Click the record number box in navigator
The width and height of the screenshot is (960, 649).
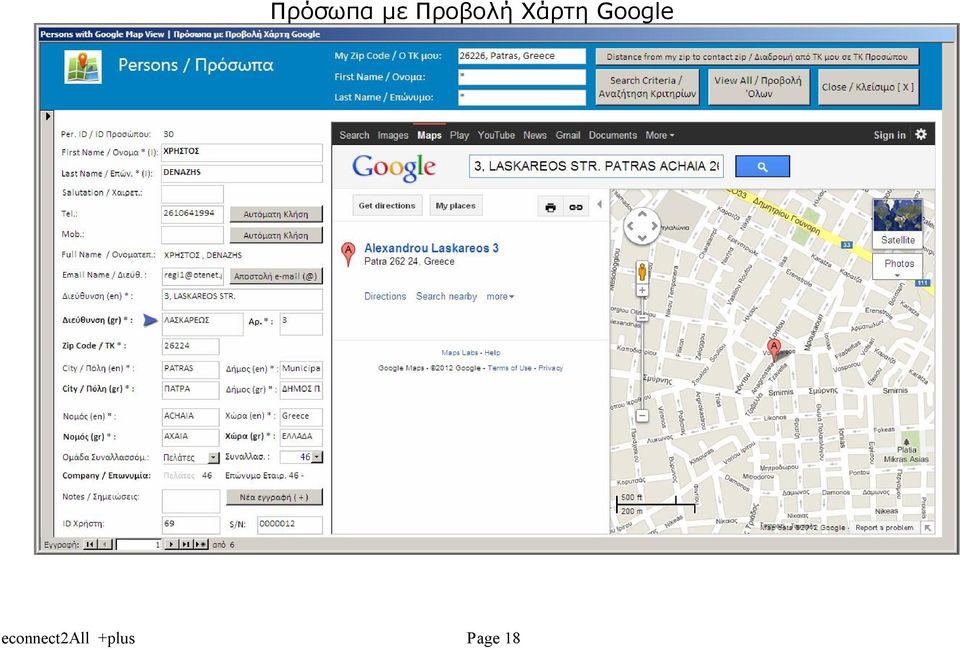point(138,544)
